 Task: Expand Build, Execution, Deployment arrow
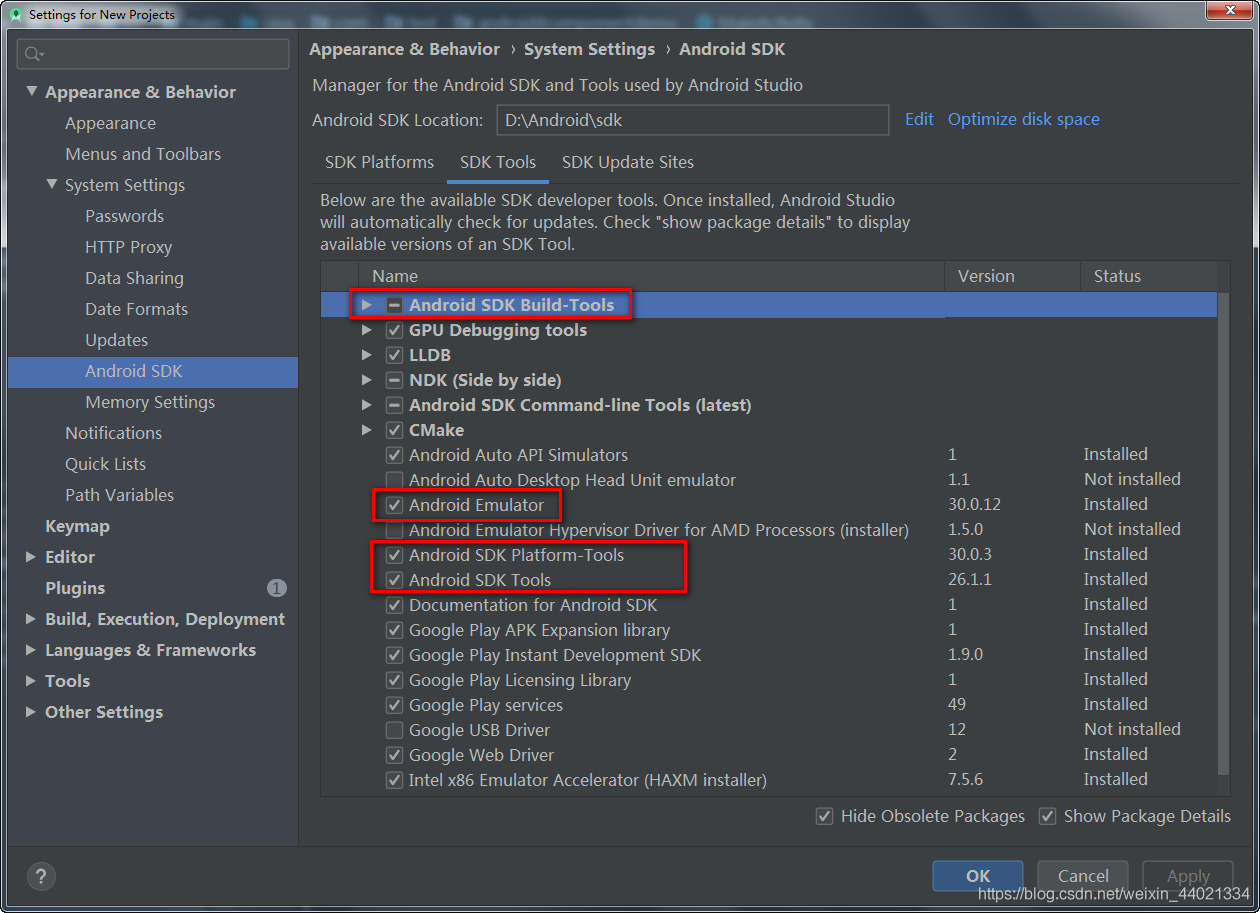pos(31,619)
